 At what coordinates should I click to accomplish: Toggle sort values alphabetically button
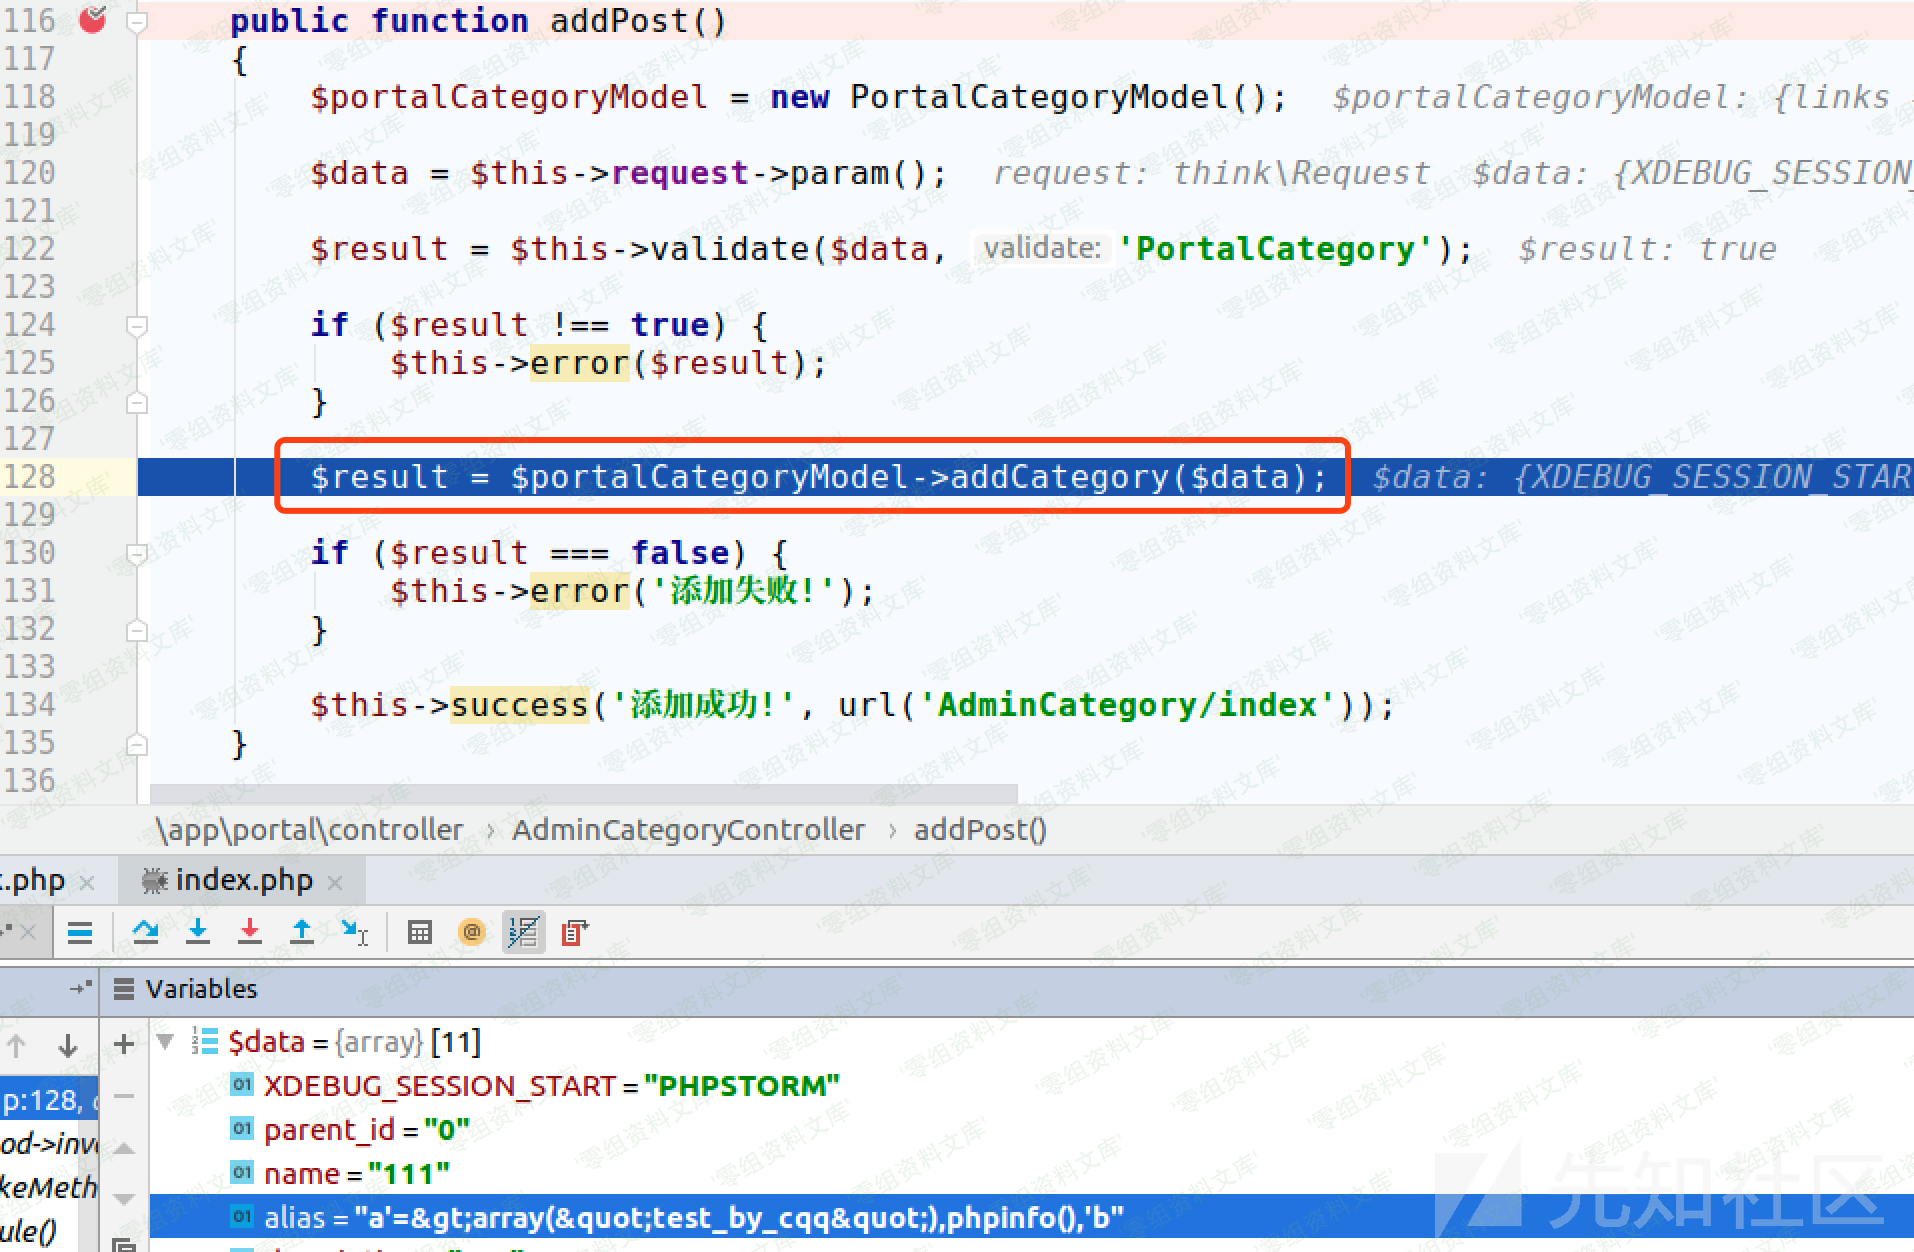(523, 932)
